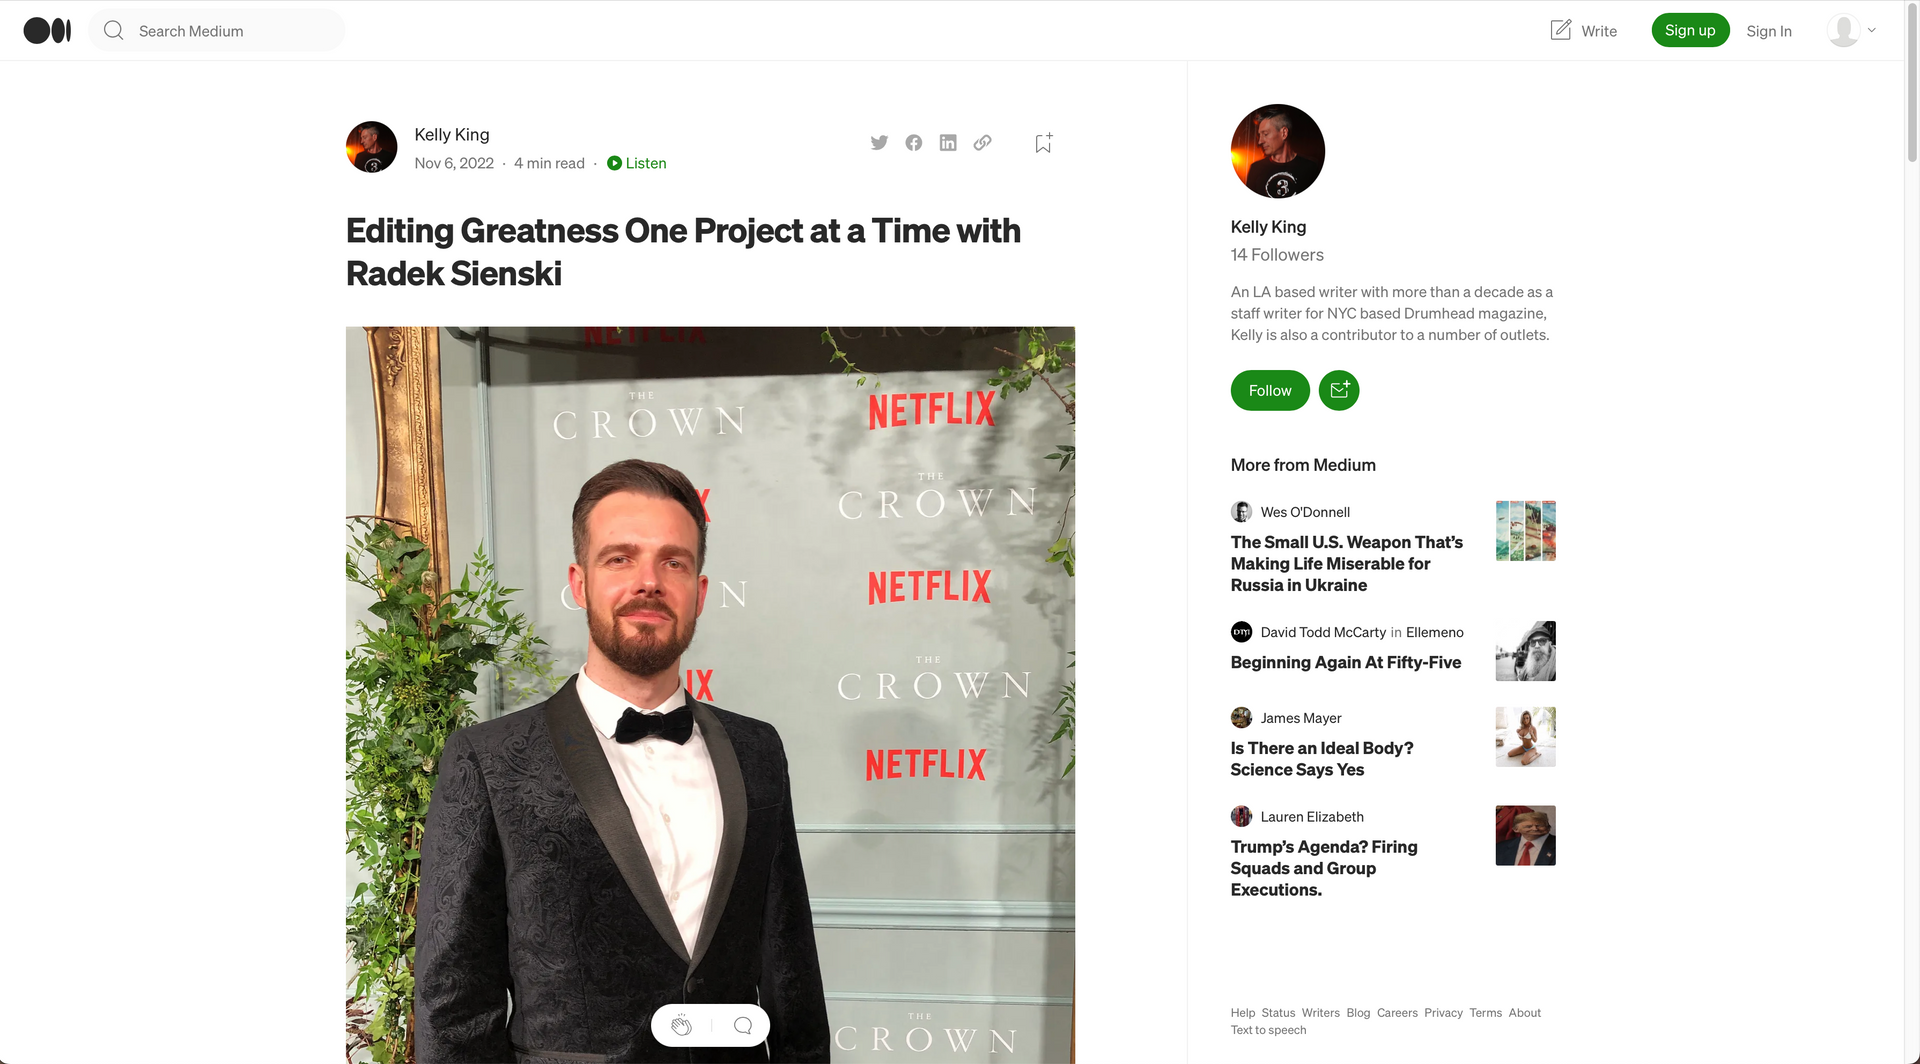Read Trump's Agenda article
Viewport: 1920px width, 1064px height.
[x=1324, y=868]
